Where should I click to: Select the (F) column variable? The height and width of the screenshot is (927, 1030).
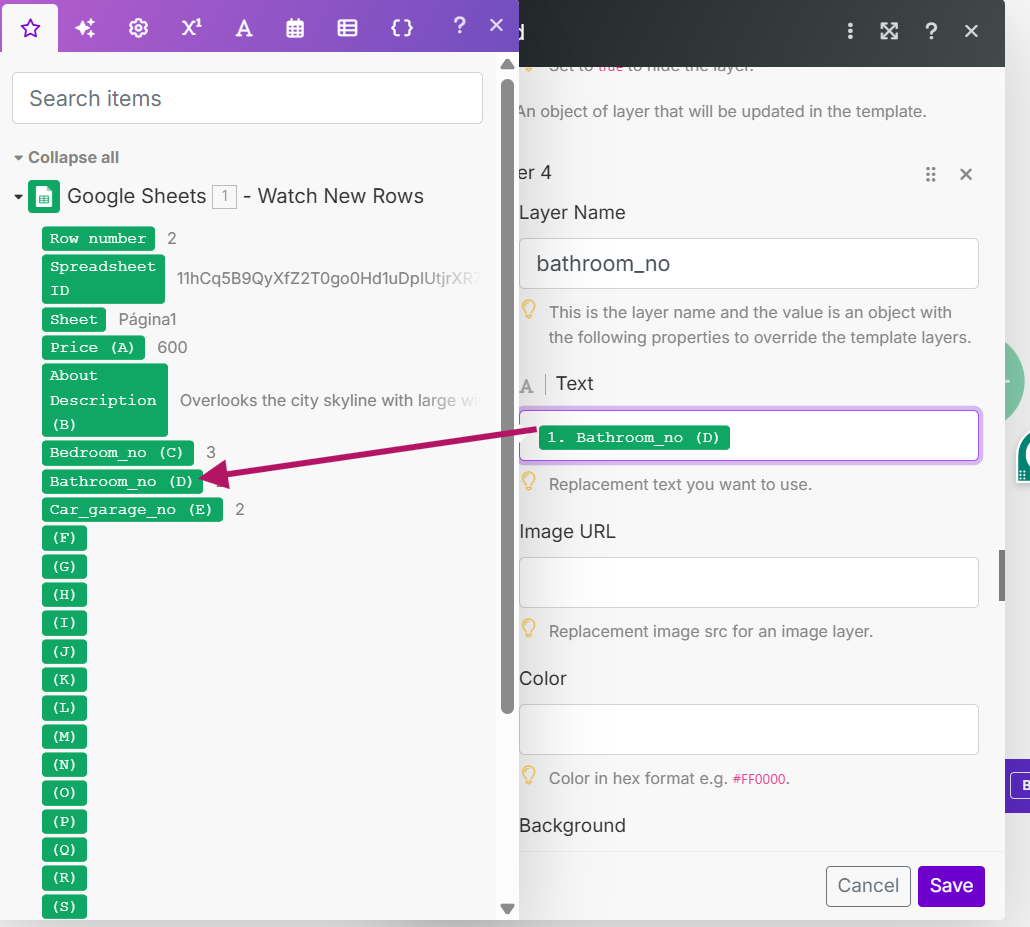[64, 538]
